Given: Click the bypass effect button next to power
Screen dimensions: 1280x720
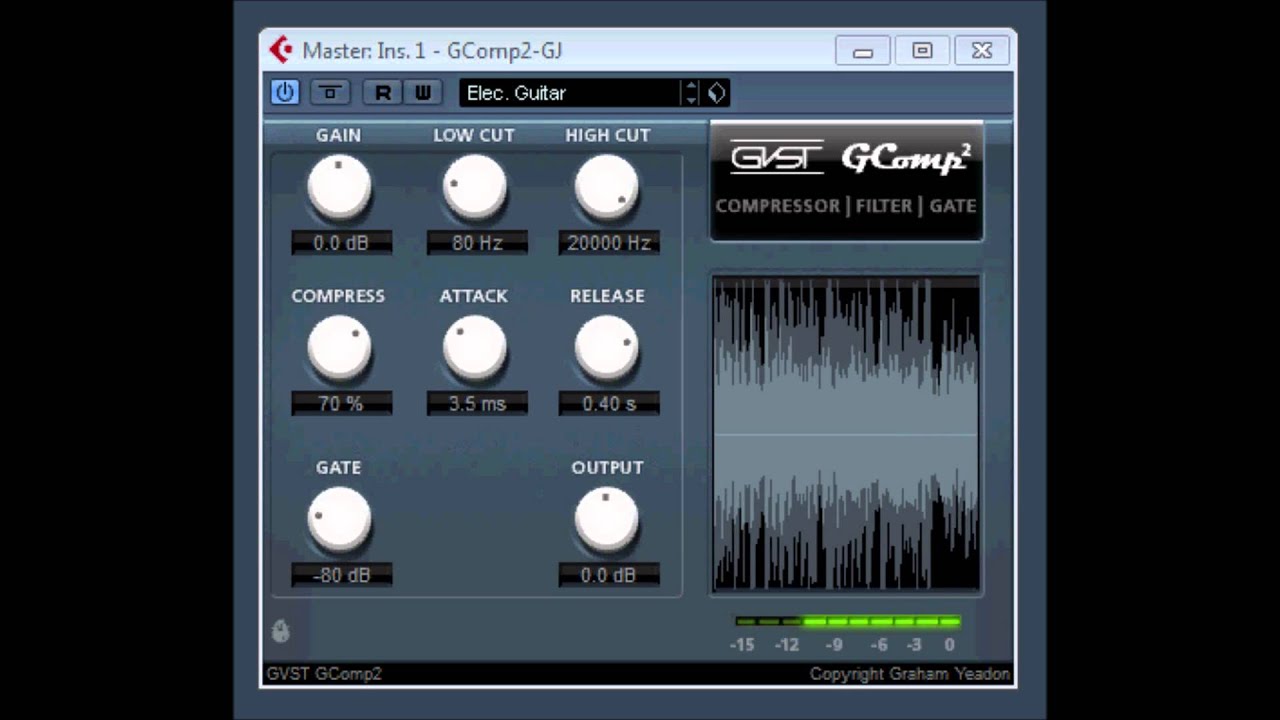Looking at the screenshot, I should [x=330, y=93].
